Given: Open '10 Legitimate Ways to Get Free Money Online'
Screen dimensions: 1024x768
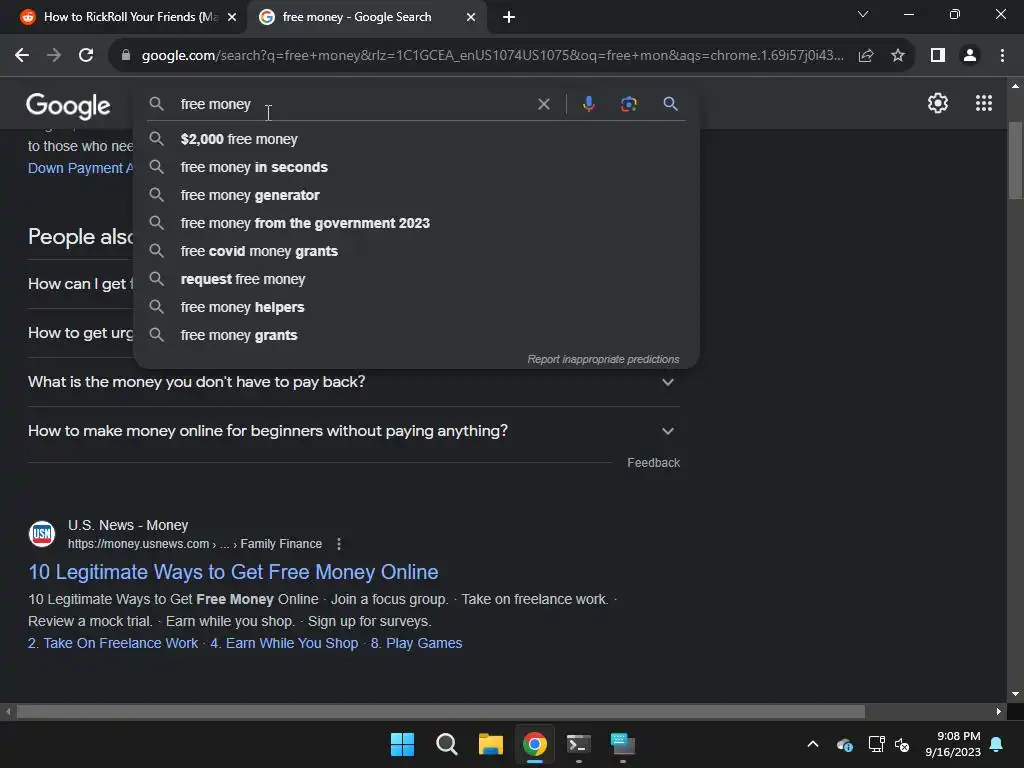Looking at the screenshot, I should coord(233,572).
